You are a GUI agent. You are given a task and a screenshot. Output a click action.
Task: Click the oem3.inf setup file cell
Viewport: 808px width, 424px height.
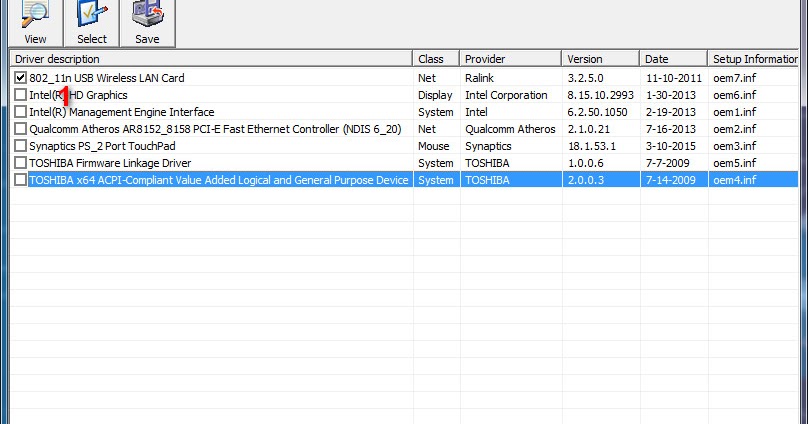735,146
